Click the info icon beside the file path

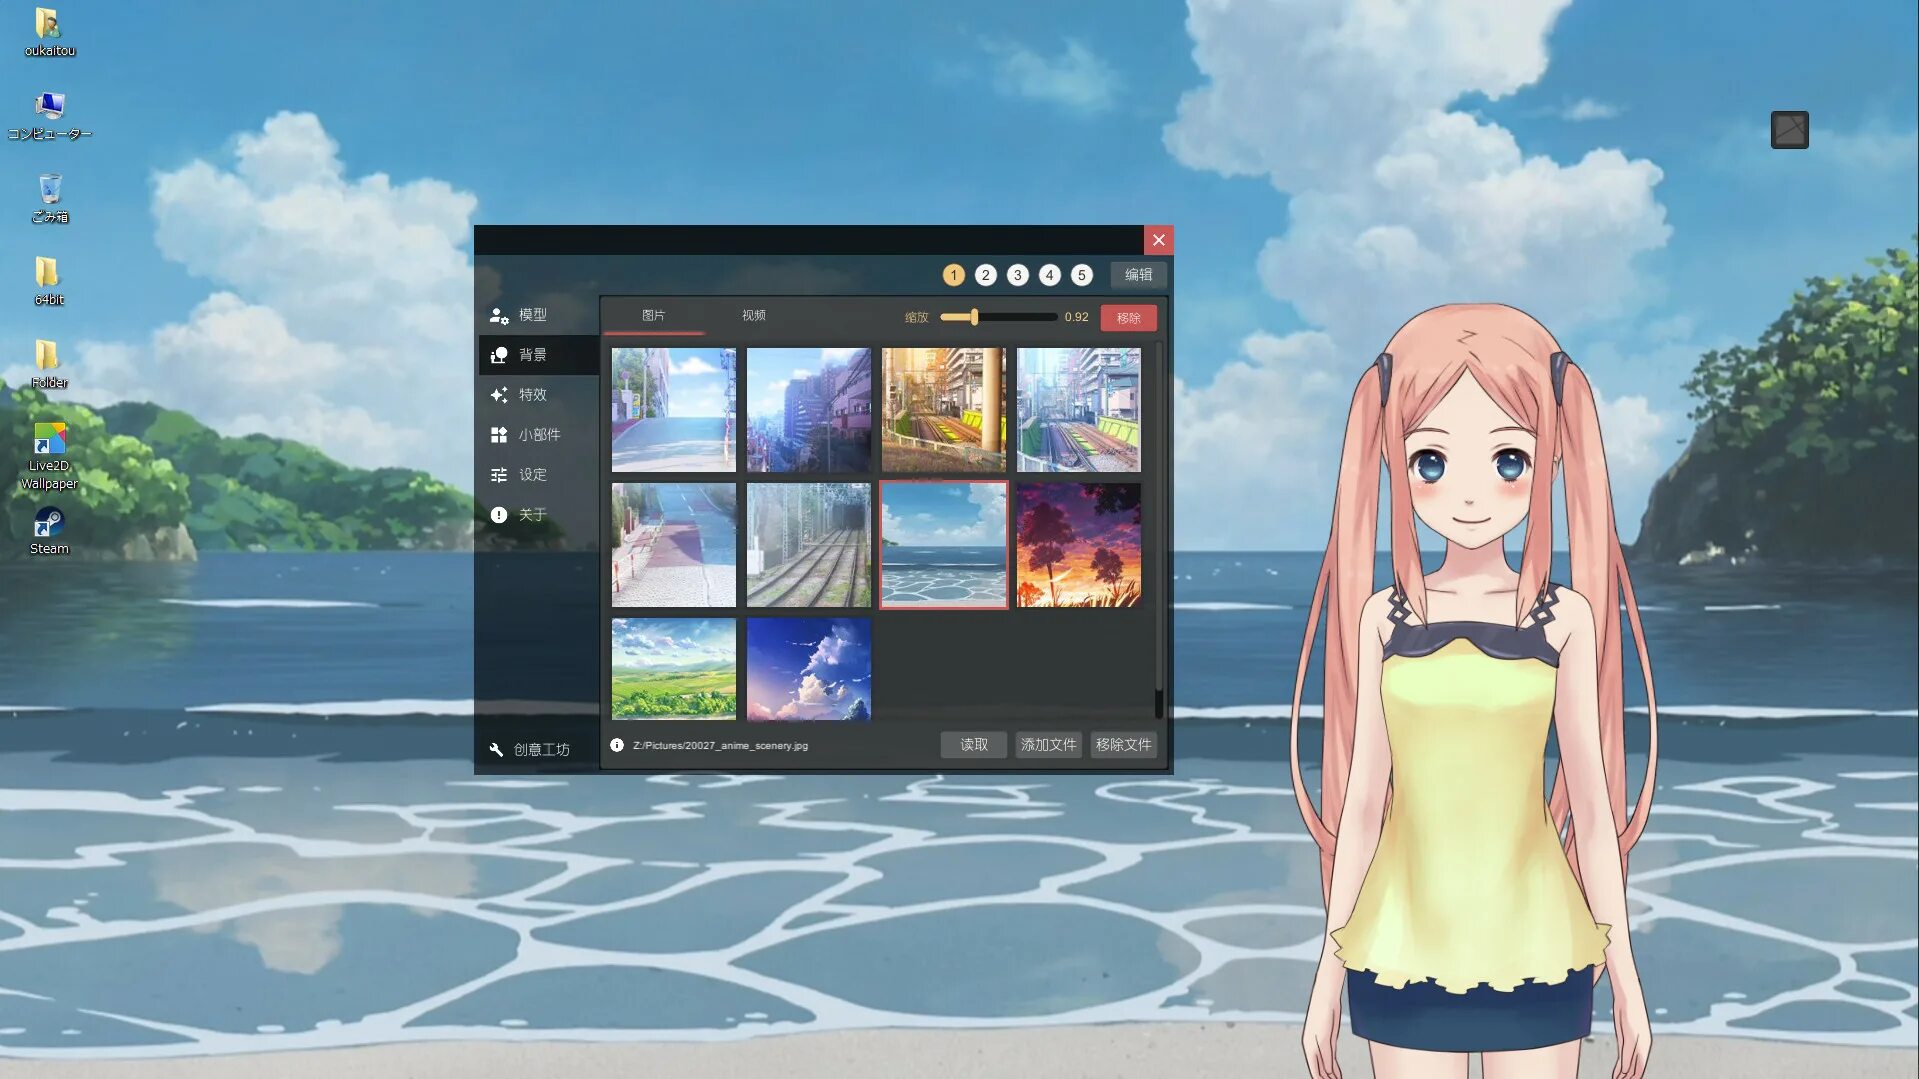617,745
